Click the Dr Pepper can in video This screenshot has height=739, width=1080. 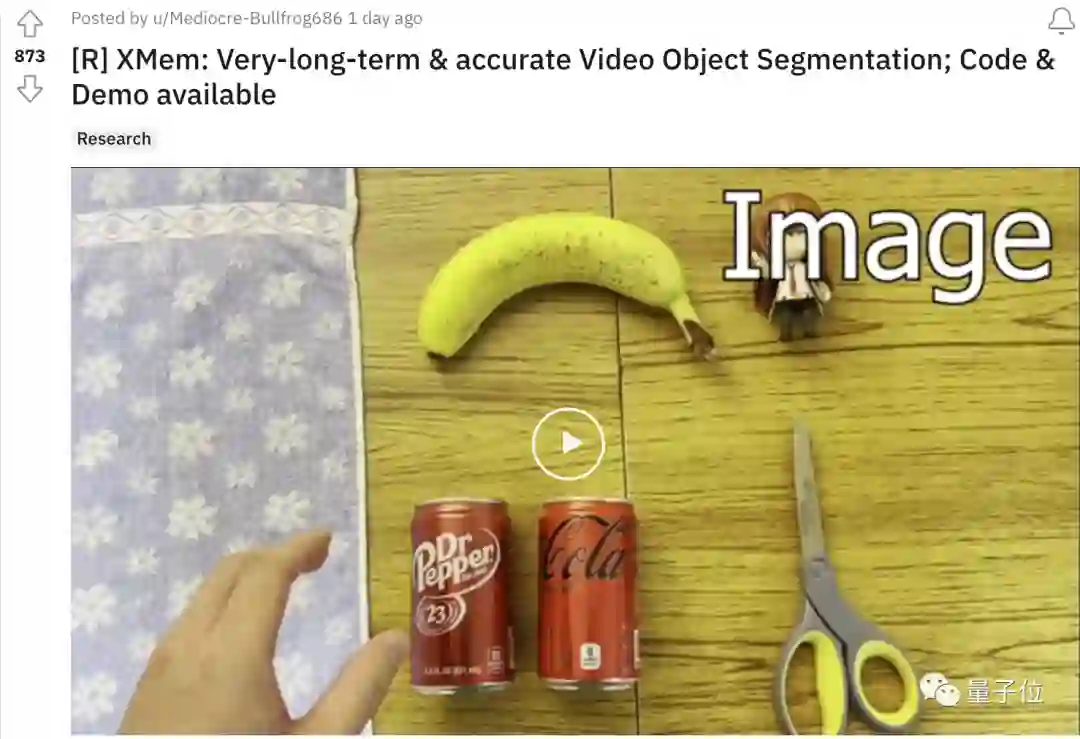tap(462, 595)
